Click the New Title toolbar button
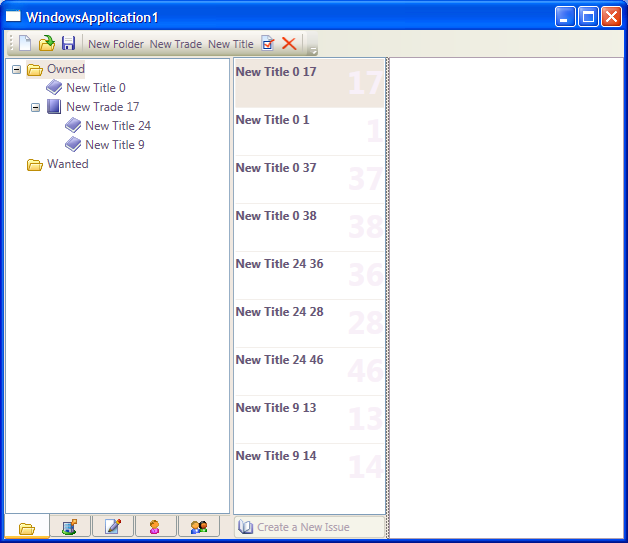628x543 pixels. click(231, 44)
